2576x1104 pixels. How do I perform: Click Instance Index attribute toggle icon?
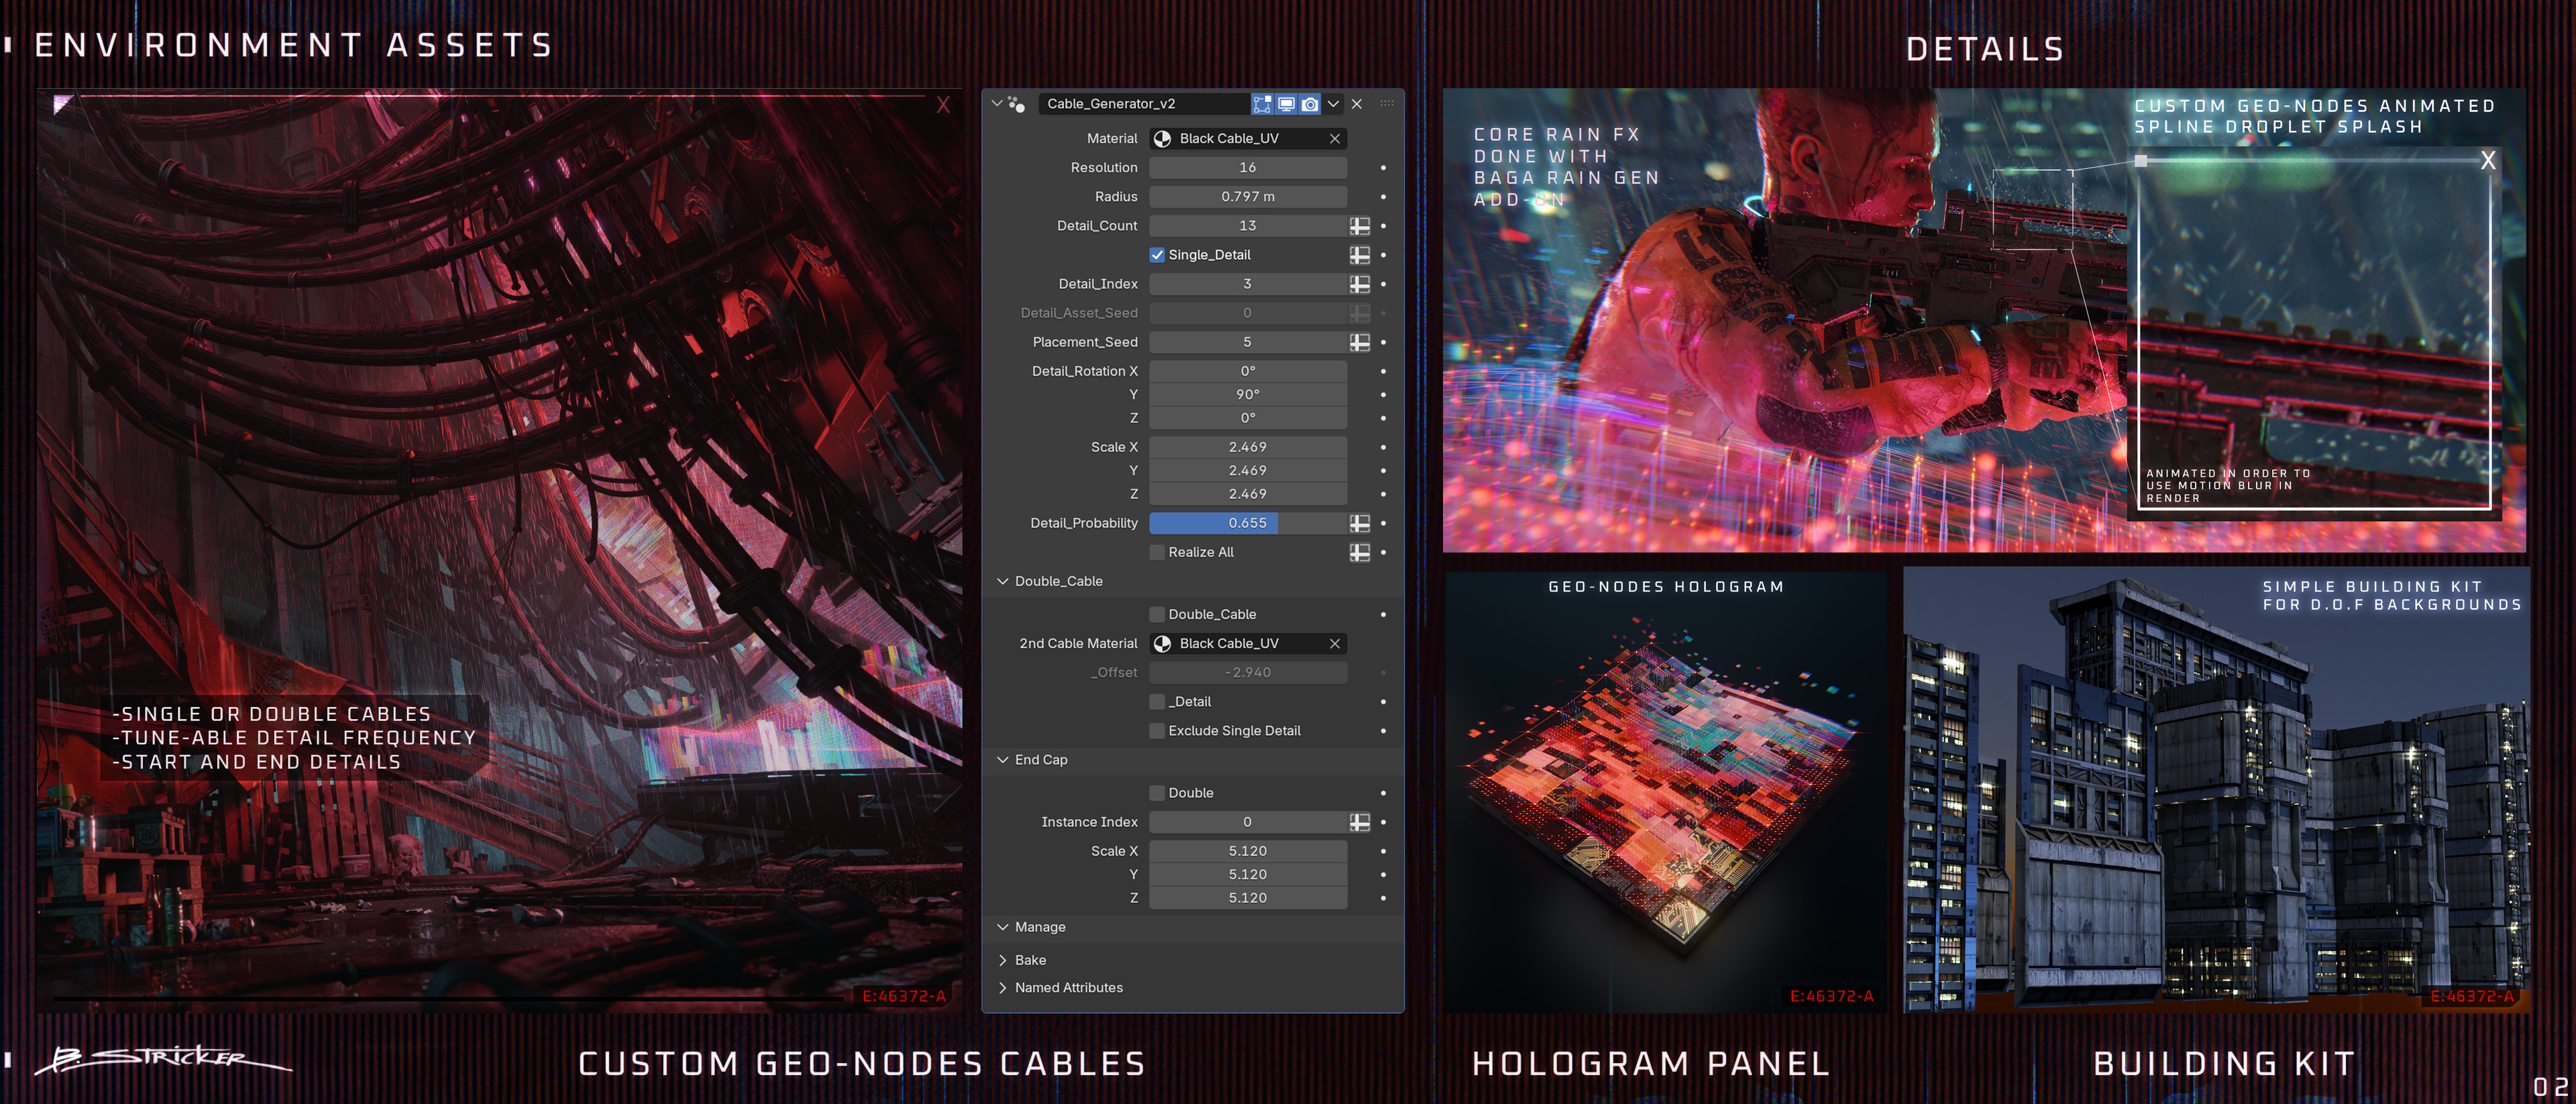click(x=1359, y=822)
